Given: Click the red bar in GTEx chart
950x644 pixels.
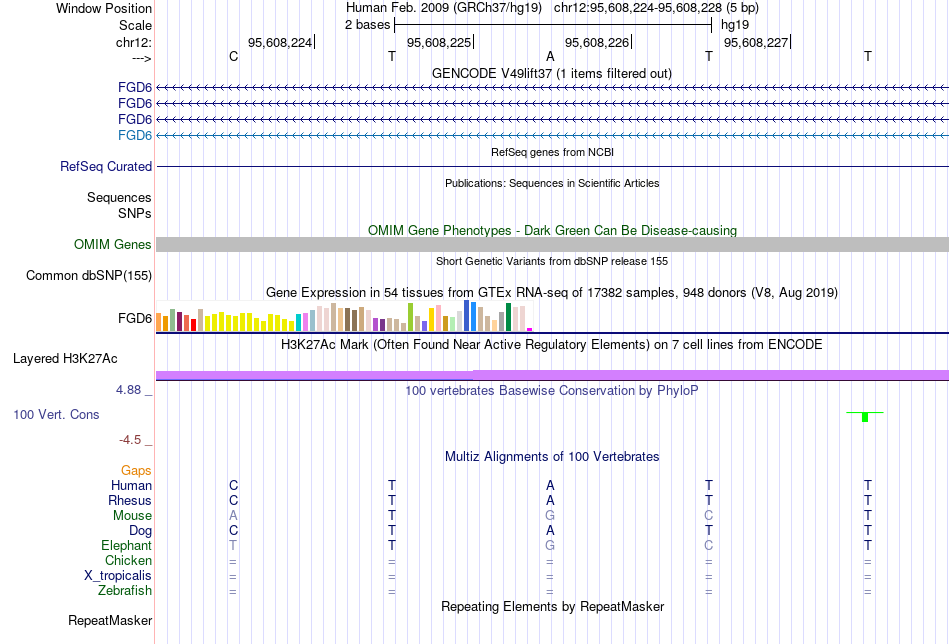Looking at the screenshot, I should 193,324.
